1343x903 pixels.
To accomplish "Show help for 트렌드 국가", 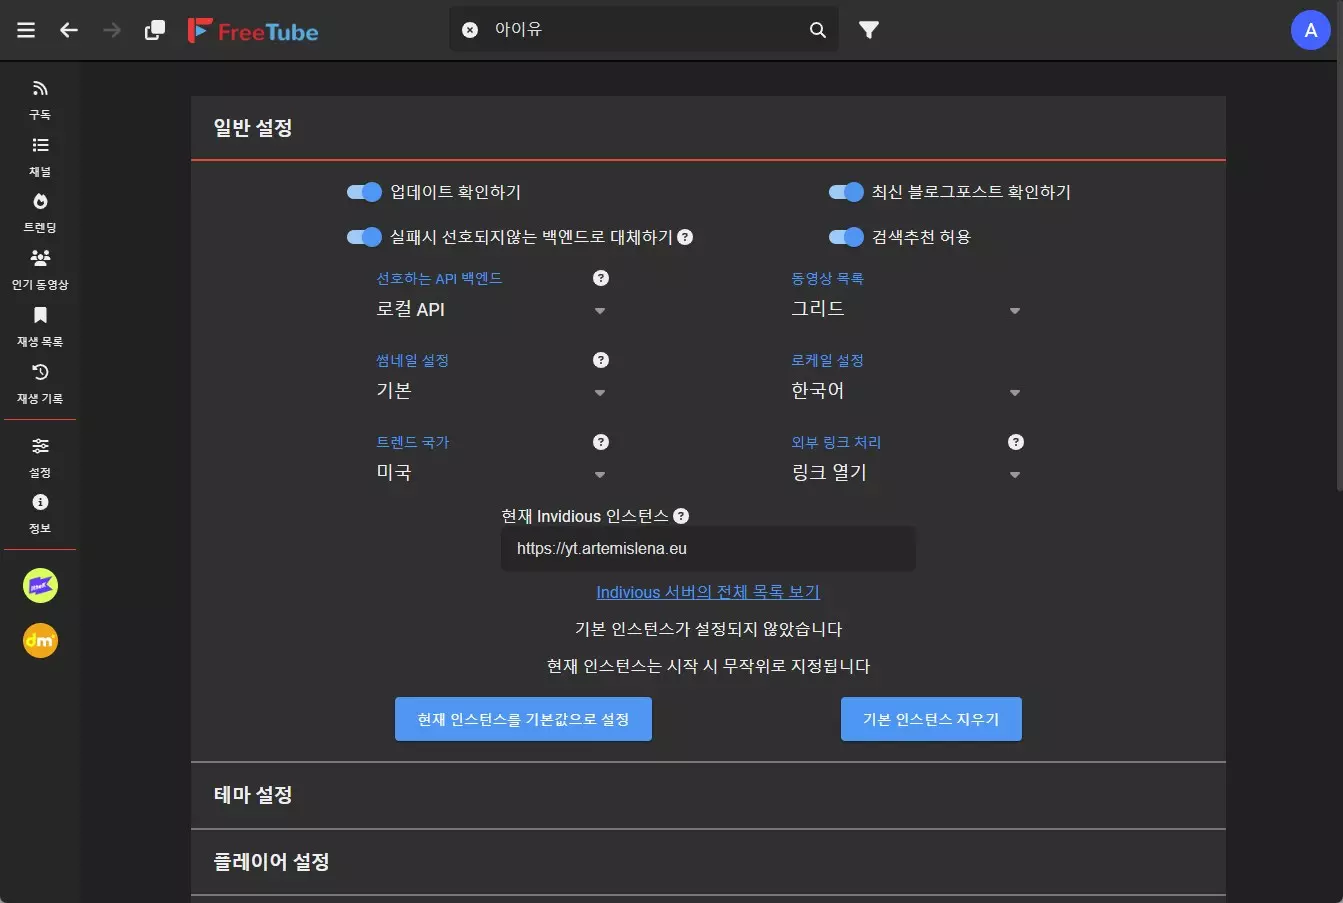I will click(601, 442).
